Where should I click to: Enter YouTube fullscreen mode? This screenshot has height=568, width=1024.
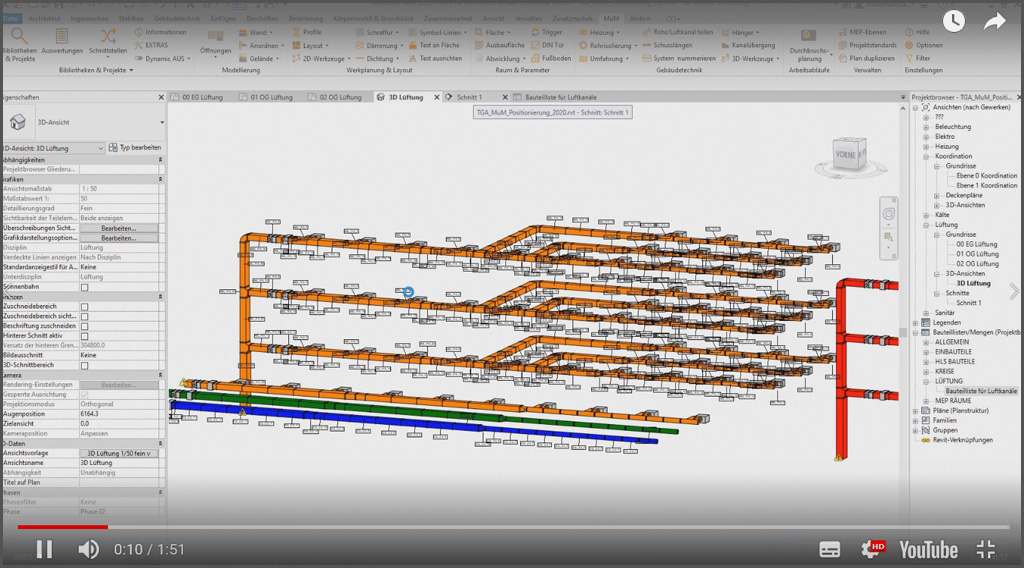(x=986, y=549)
